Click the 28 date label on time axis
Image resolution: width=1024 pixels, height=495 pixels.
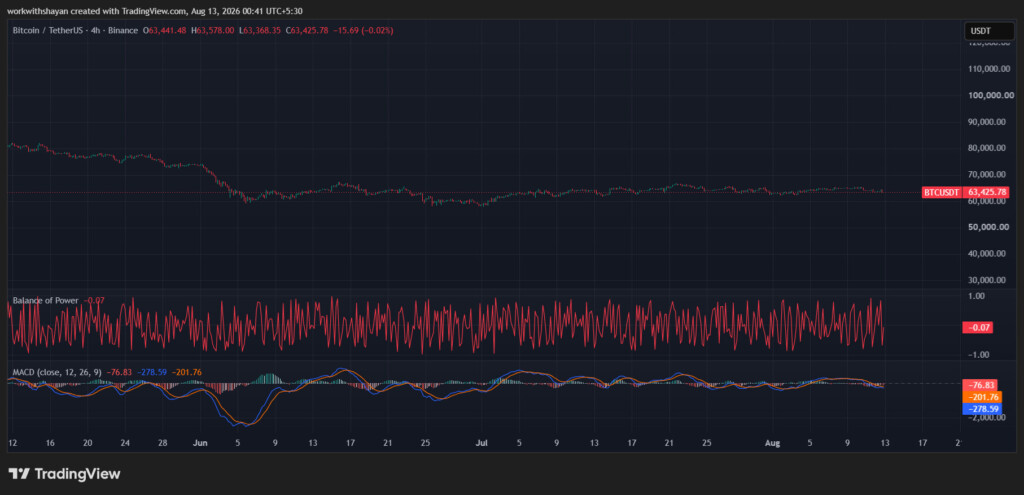point(163,443)
